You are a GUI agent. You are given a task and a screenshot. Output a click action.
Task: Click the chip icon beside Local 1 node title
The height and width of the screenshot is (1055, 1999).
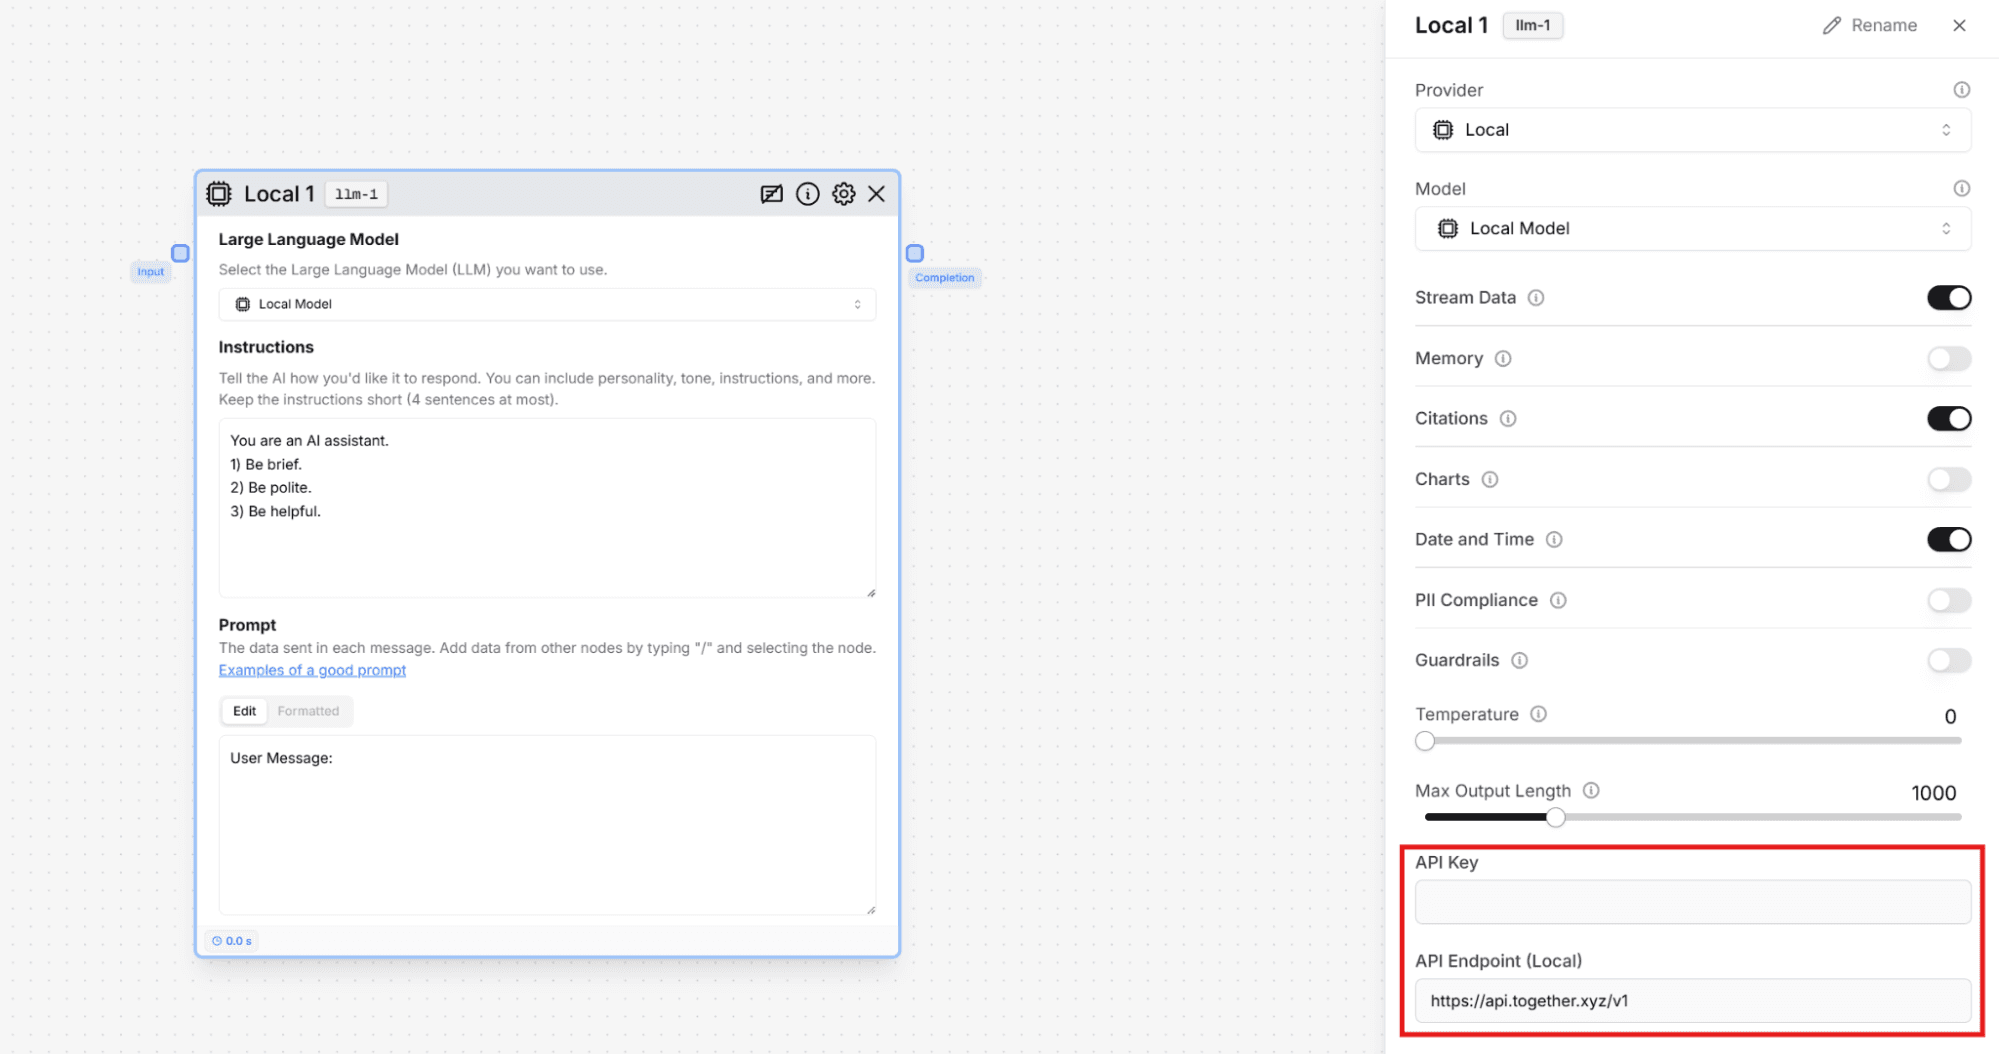tap(219, 194)
